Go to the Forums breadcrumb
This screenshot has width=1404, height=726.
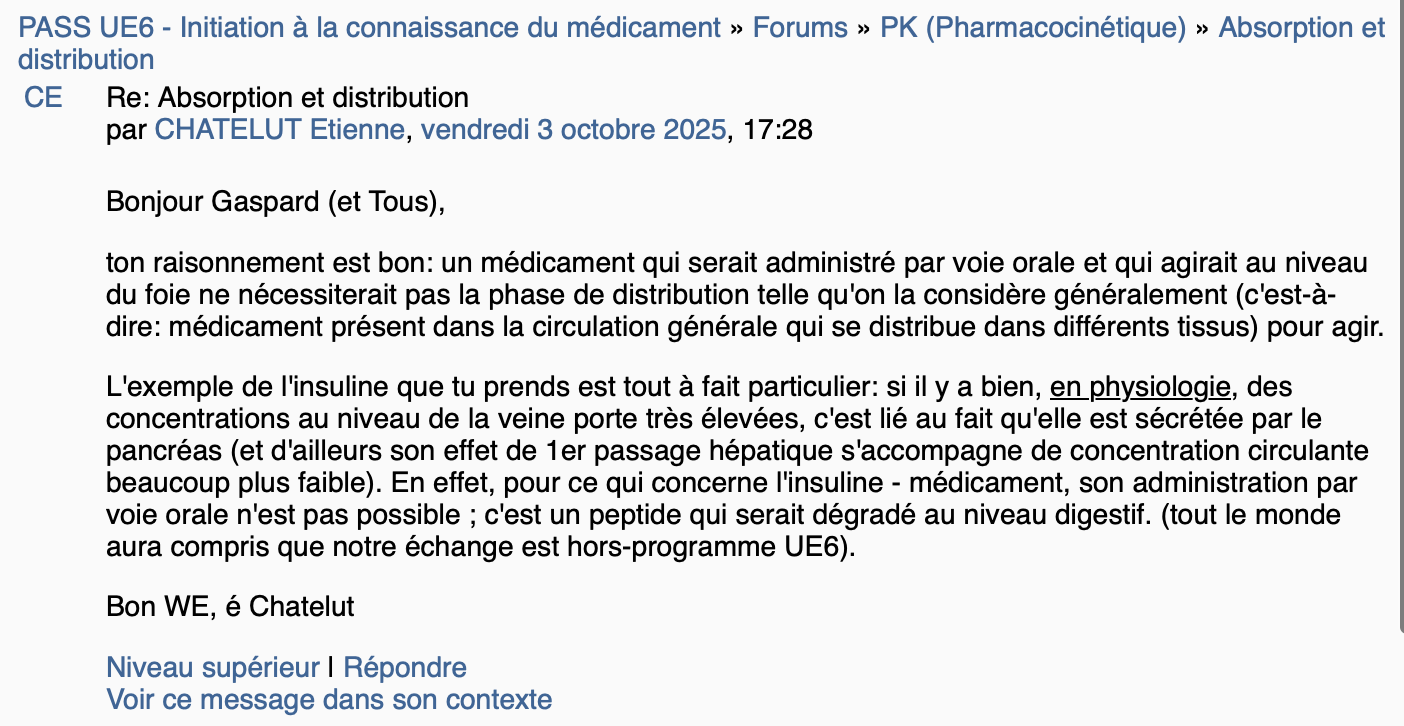click(800, 27)
